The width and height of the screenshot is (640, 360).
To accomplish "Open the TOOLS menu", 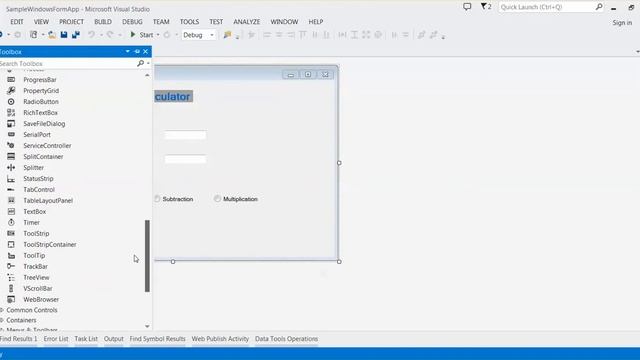I will pyautogui.click(x=189, y=22).
